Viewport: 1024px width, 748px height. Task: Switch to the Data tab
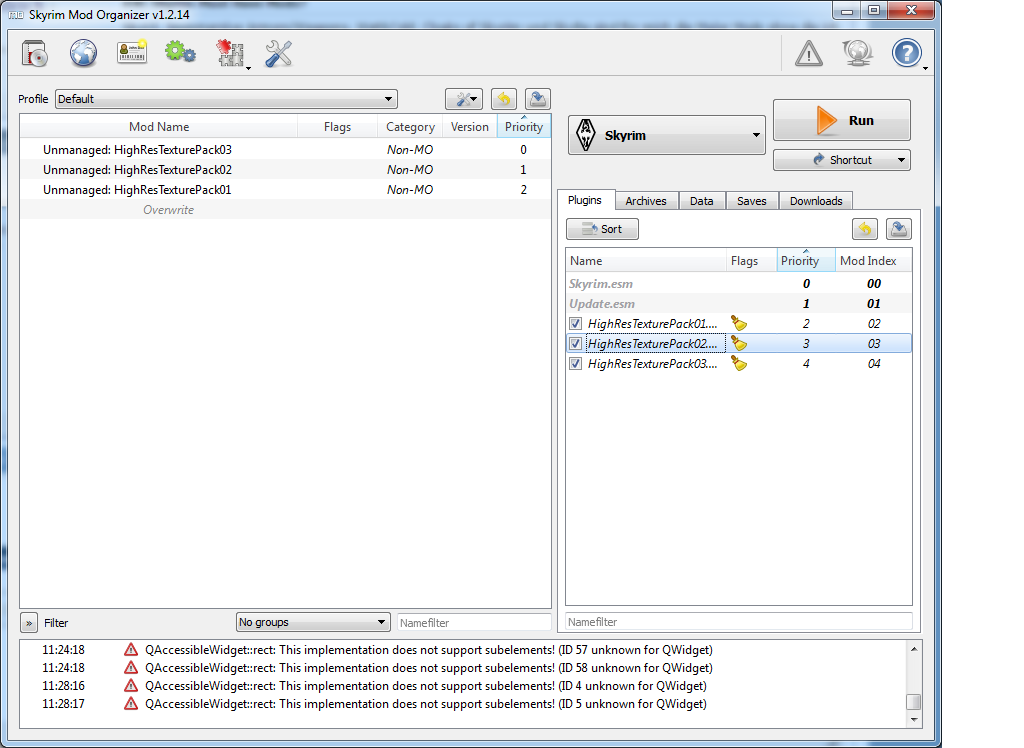coord(701,201)
